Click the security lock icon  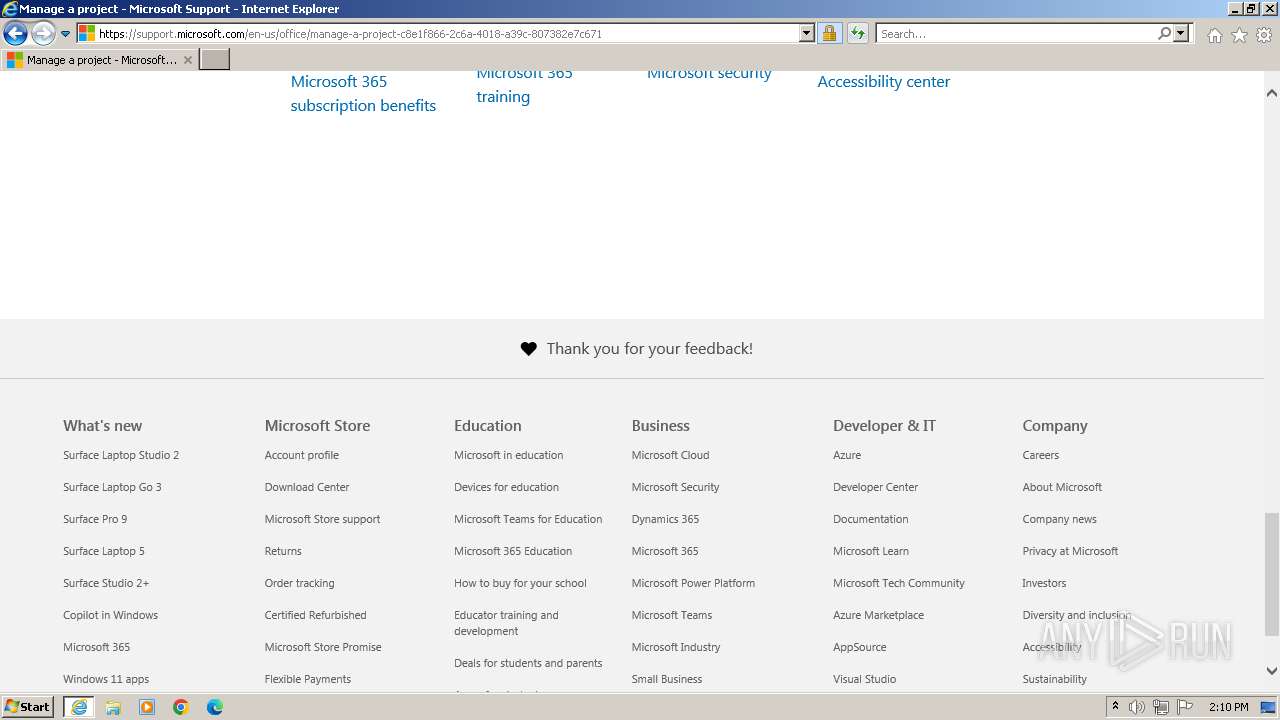click(829, 33)
